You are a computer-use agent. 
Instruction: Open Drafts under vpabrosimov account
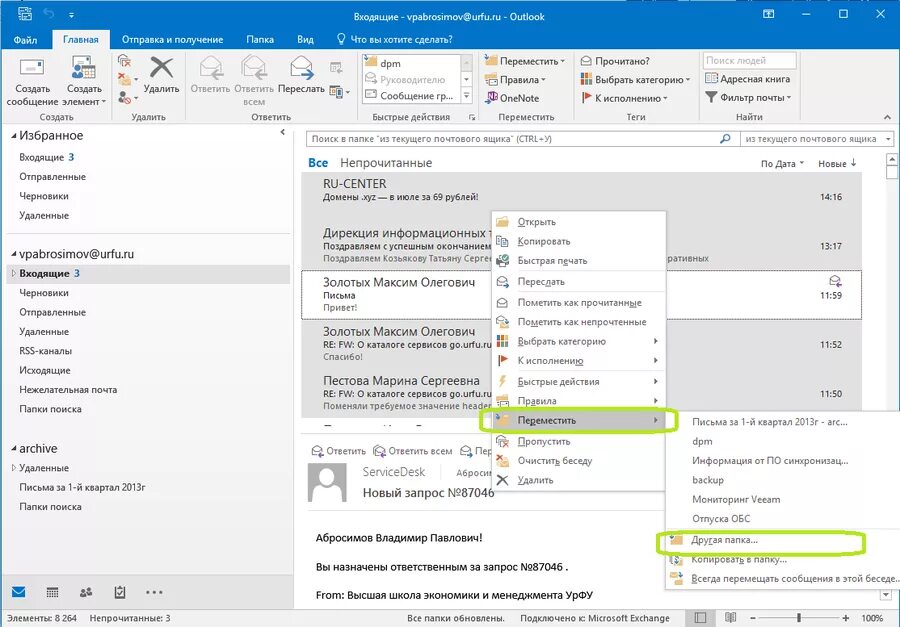[44, 293]
